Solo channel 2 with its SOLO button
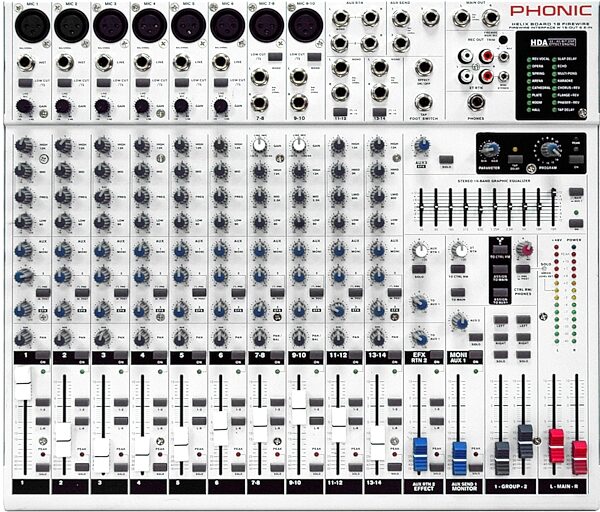Screen dimensions: 600x512 pos(82,467)
